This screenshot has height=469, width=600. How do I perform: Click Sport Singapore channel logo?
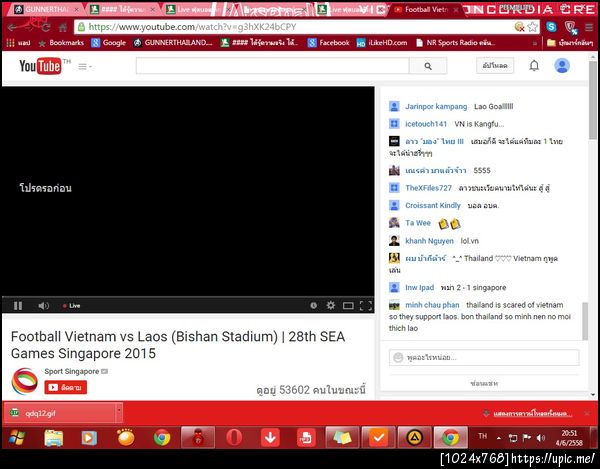(x=25, y=381)
